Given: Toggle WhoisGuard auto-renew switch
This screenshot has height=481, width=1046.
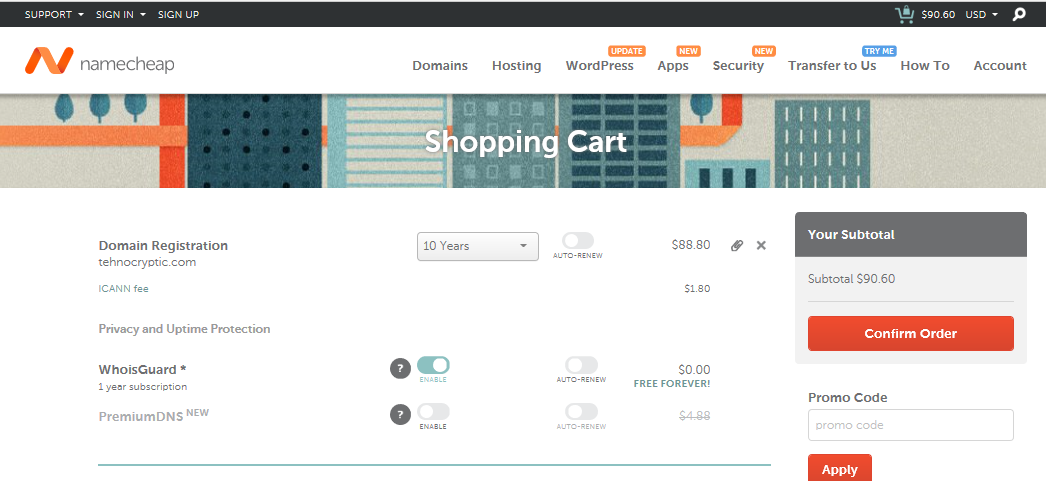Looking at the screenshot, I should coord(582,365).
